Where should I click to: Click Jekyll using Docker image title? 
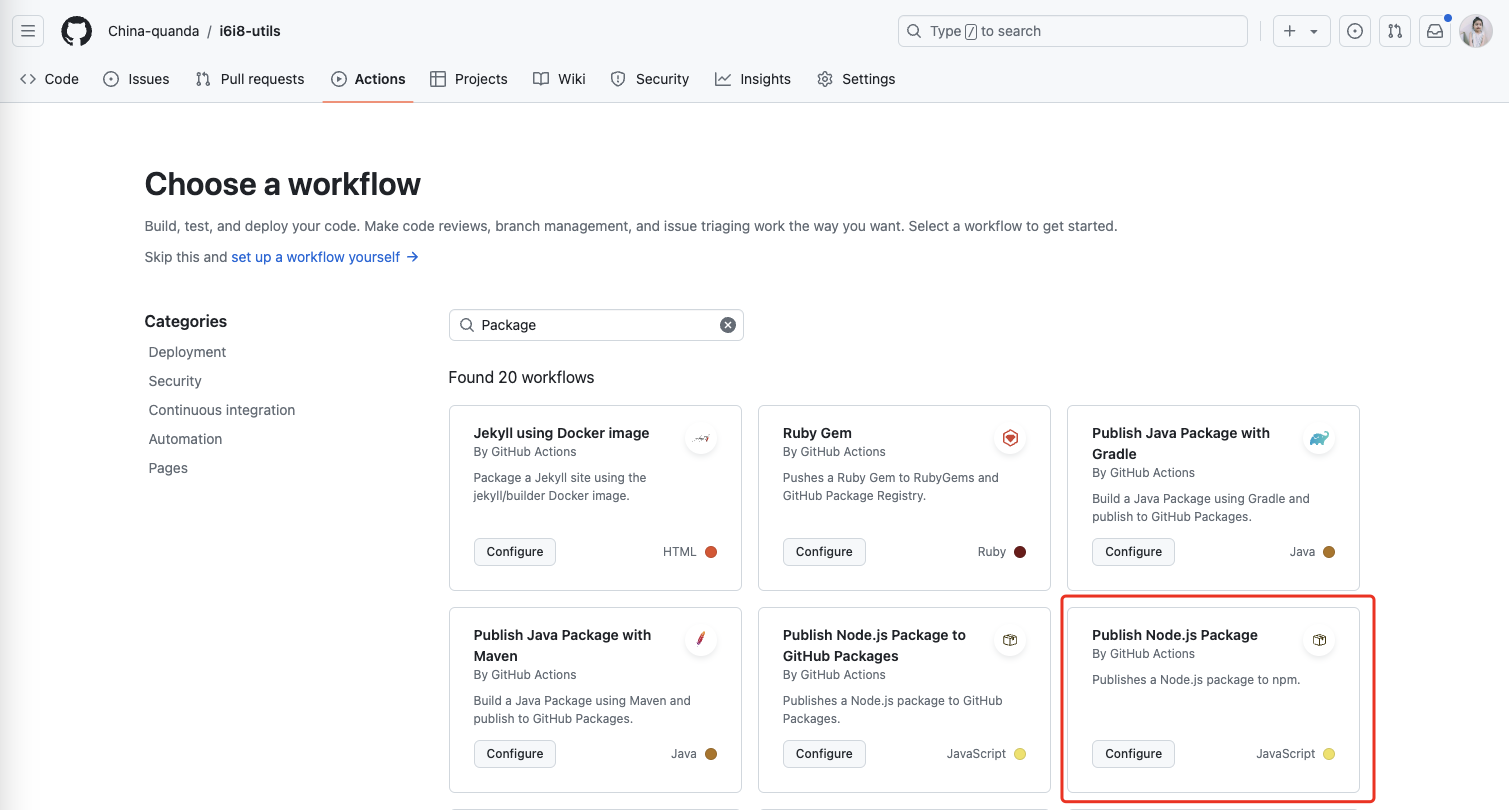click(561, 433)
